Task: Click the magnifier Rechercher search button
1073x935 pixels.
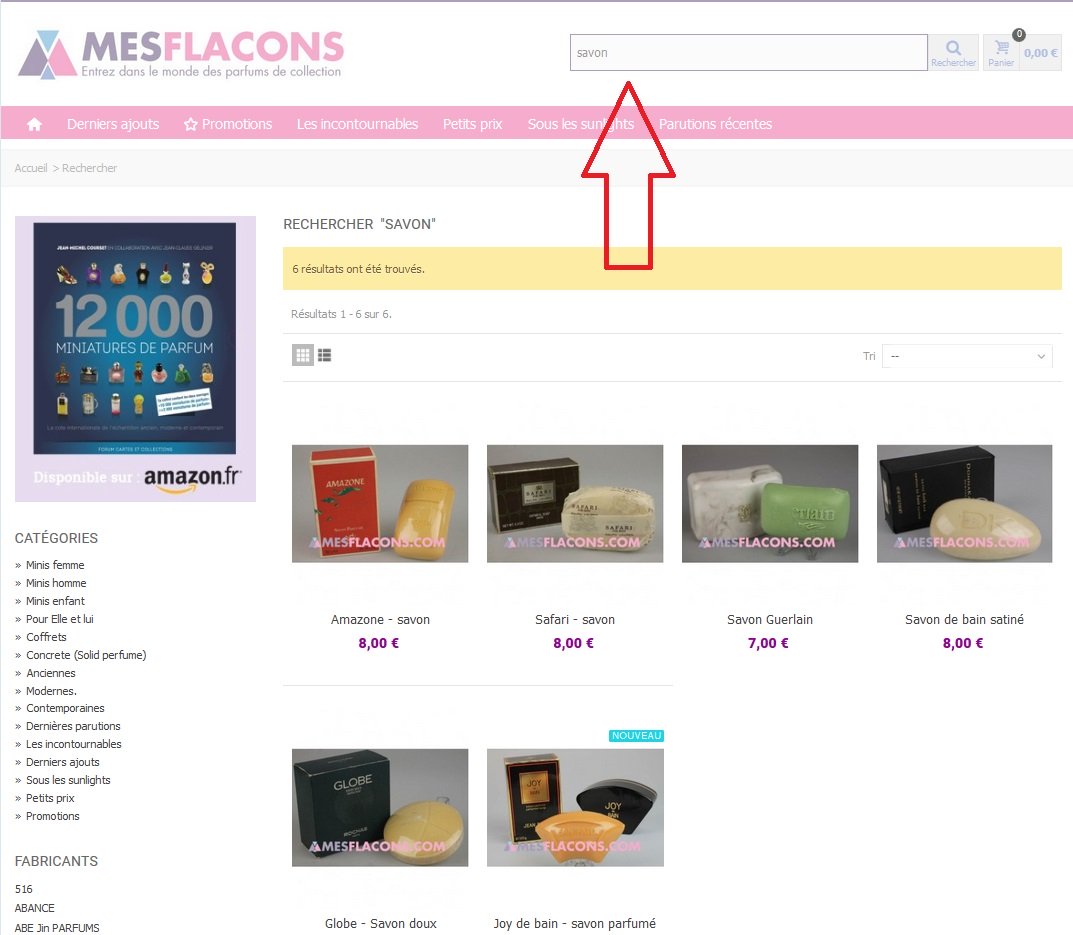Action: click(953, 53)
